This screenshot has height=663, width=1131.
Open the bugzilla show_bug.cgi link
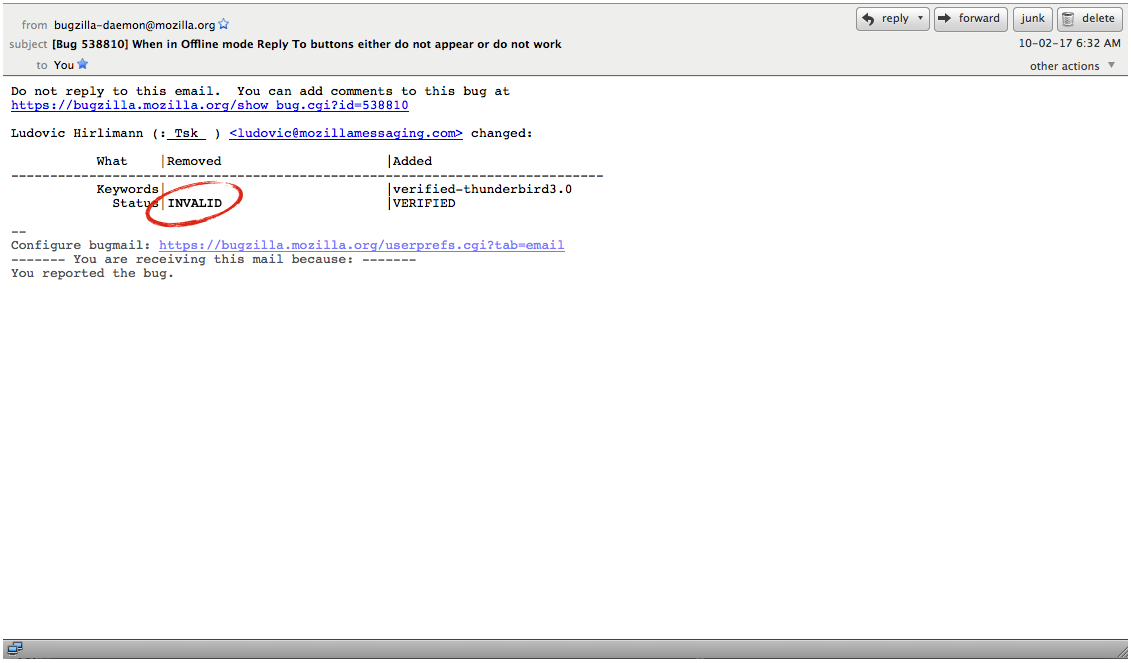tap(209, 105)
